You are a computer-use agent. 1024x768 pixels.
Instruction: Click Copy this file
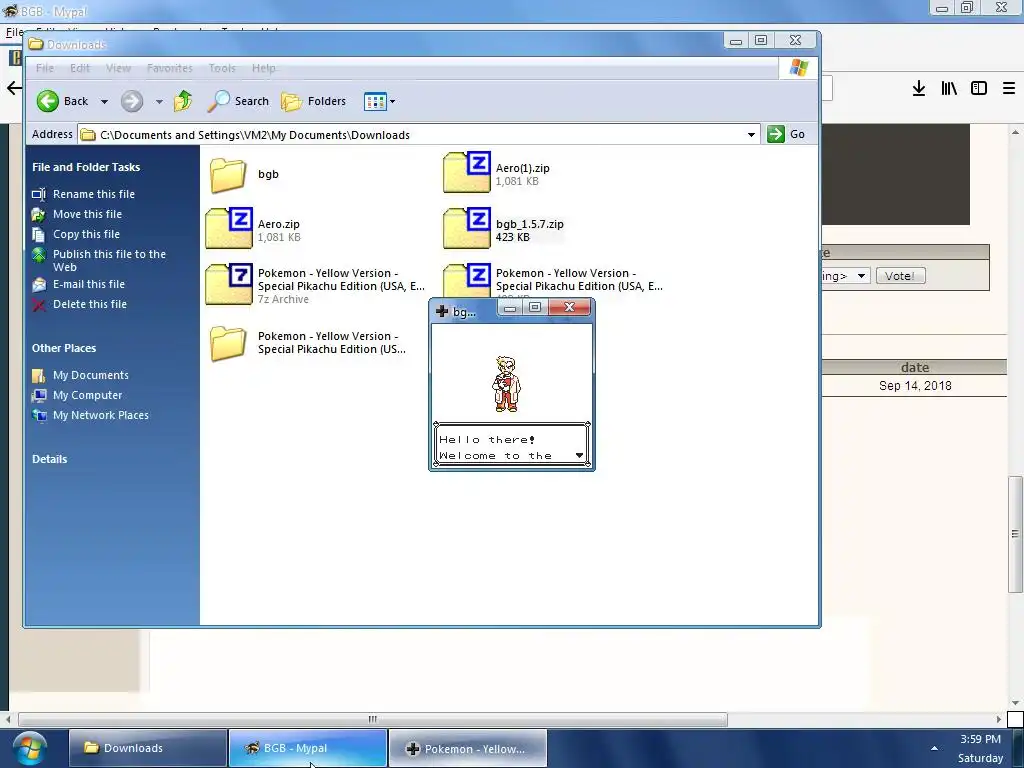coord(86,234)
